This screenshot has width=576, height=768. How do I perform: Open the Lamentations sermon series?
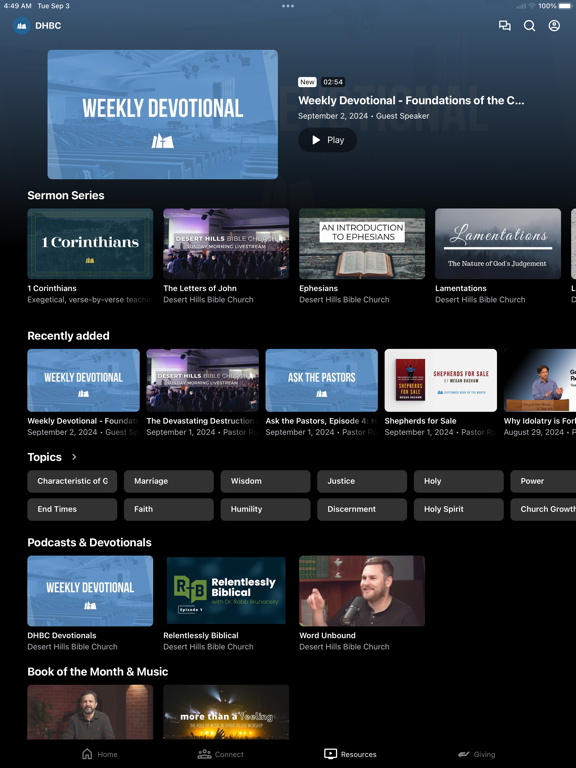(x=498, y=243)
